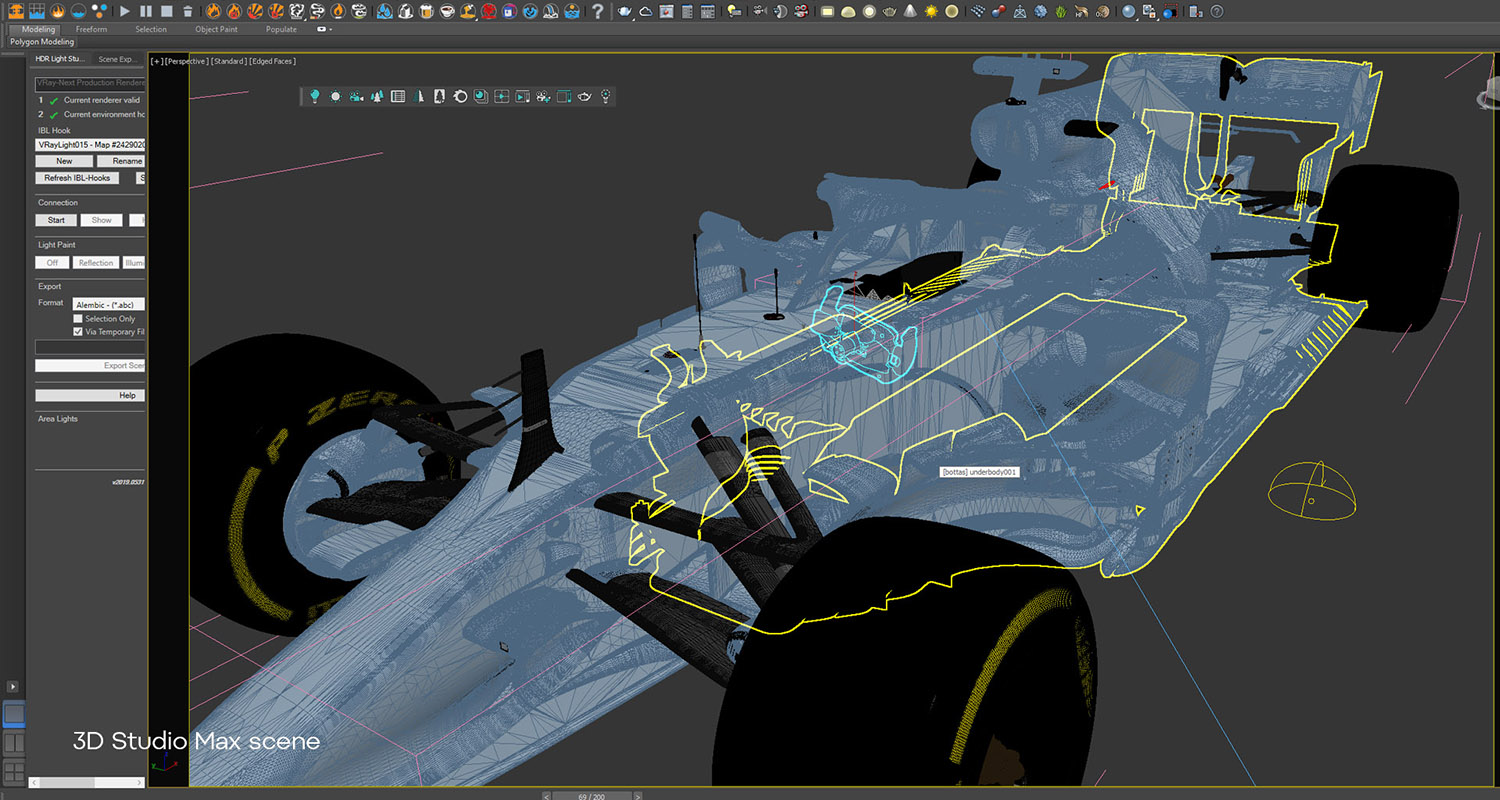Click the red and blue metaball icon
1500x800 pixels.
998,11
